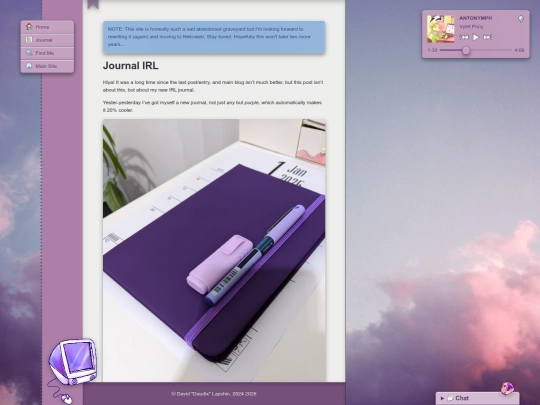Open the Journal navigation item
Image resolution: width=540 pixels, height=405 pixels.
[x=47, y=40]
